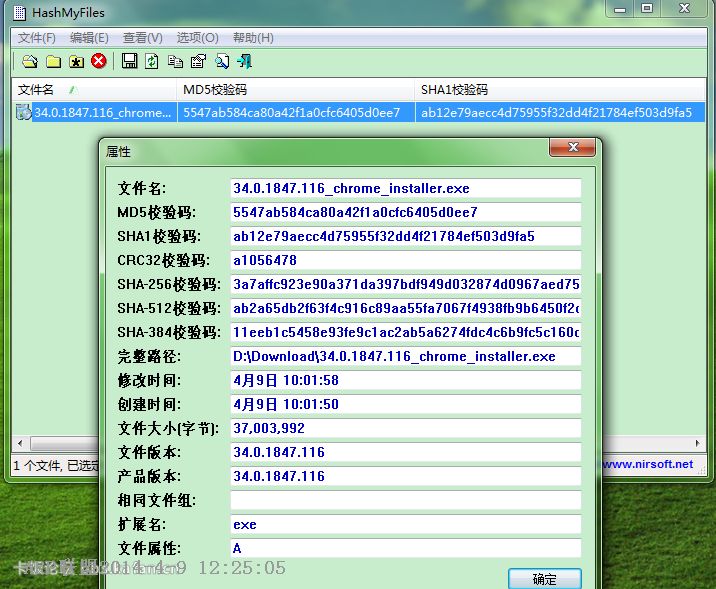Click the starred folder toolbar icon
This screenshot has width=716, height=589.
76,61
